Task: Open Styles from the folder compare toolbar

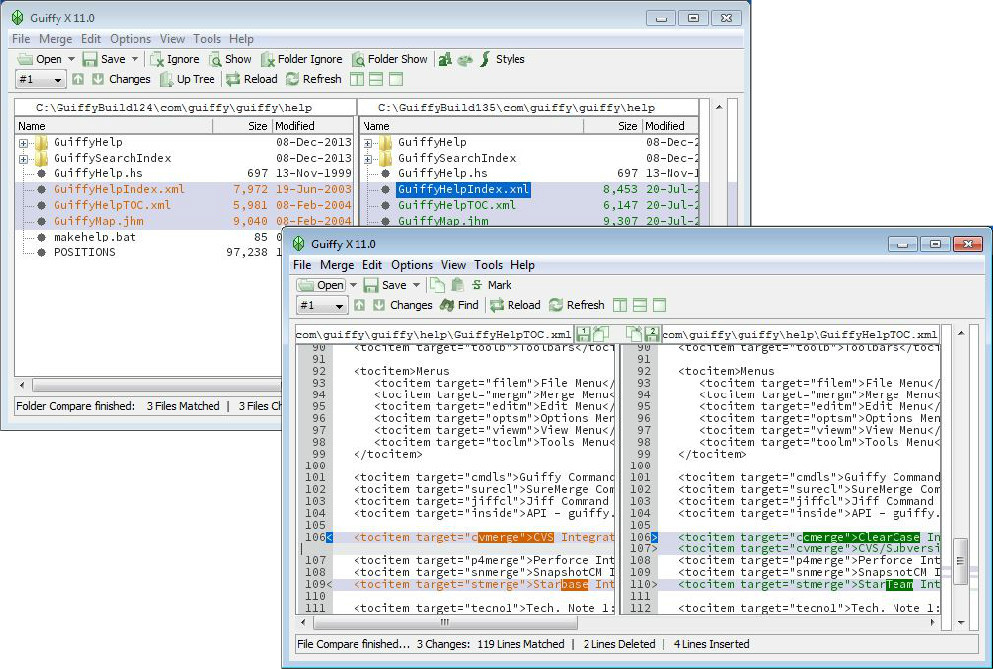Action: coord(502,59)
